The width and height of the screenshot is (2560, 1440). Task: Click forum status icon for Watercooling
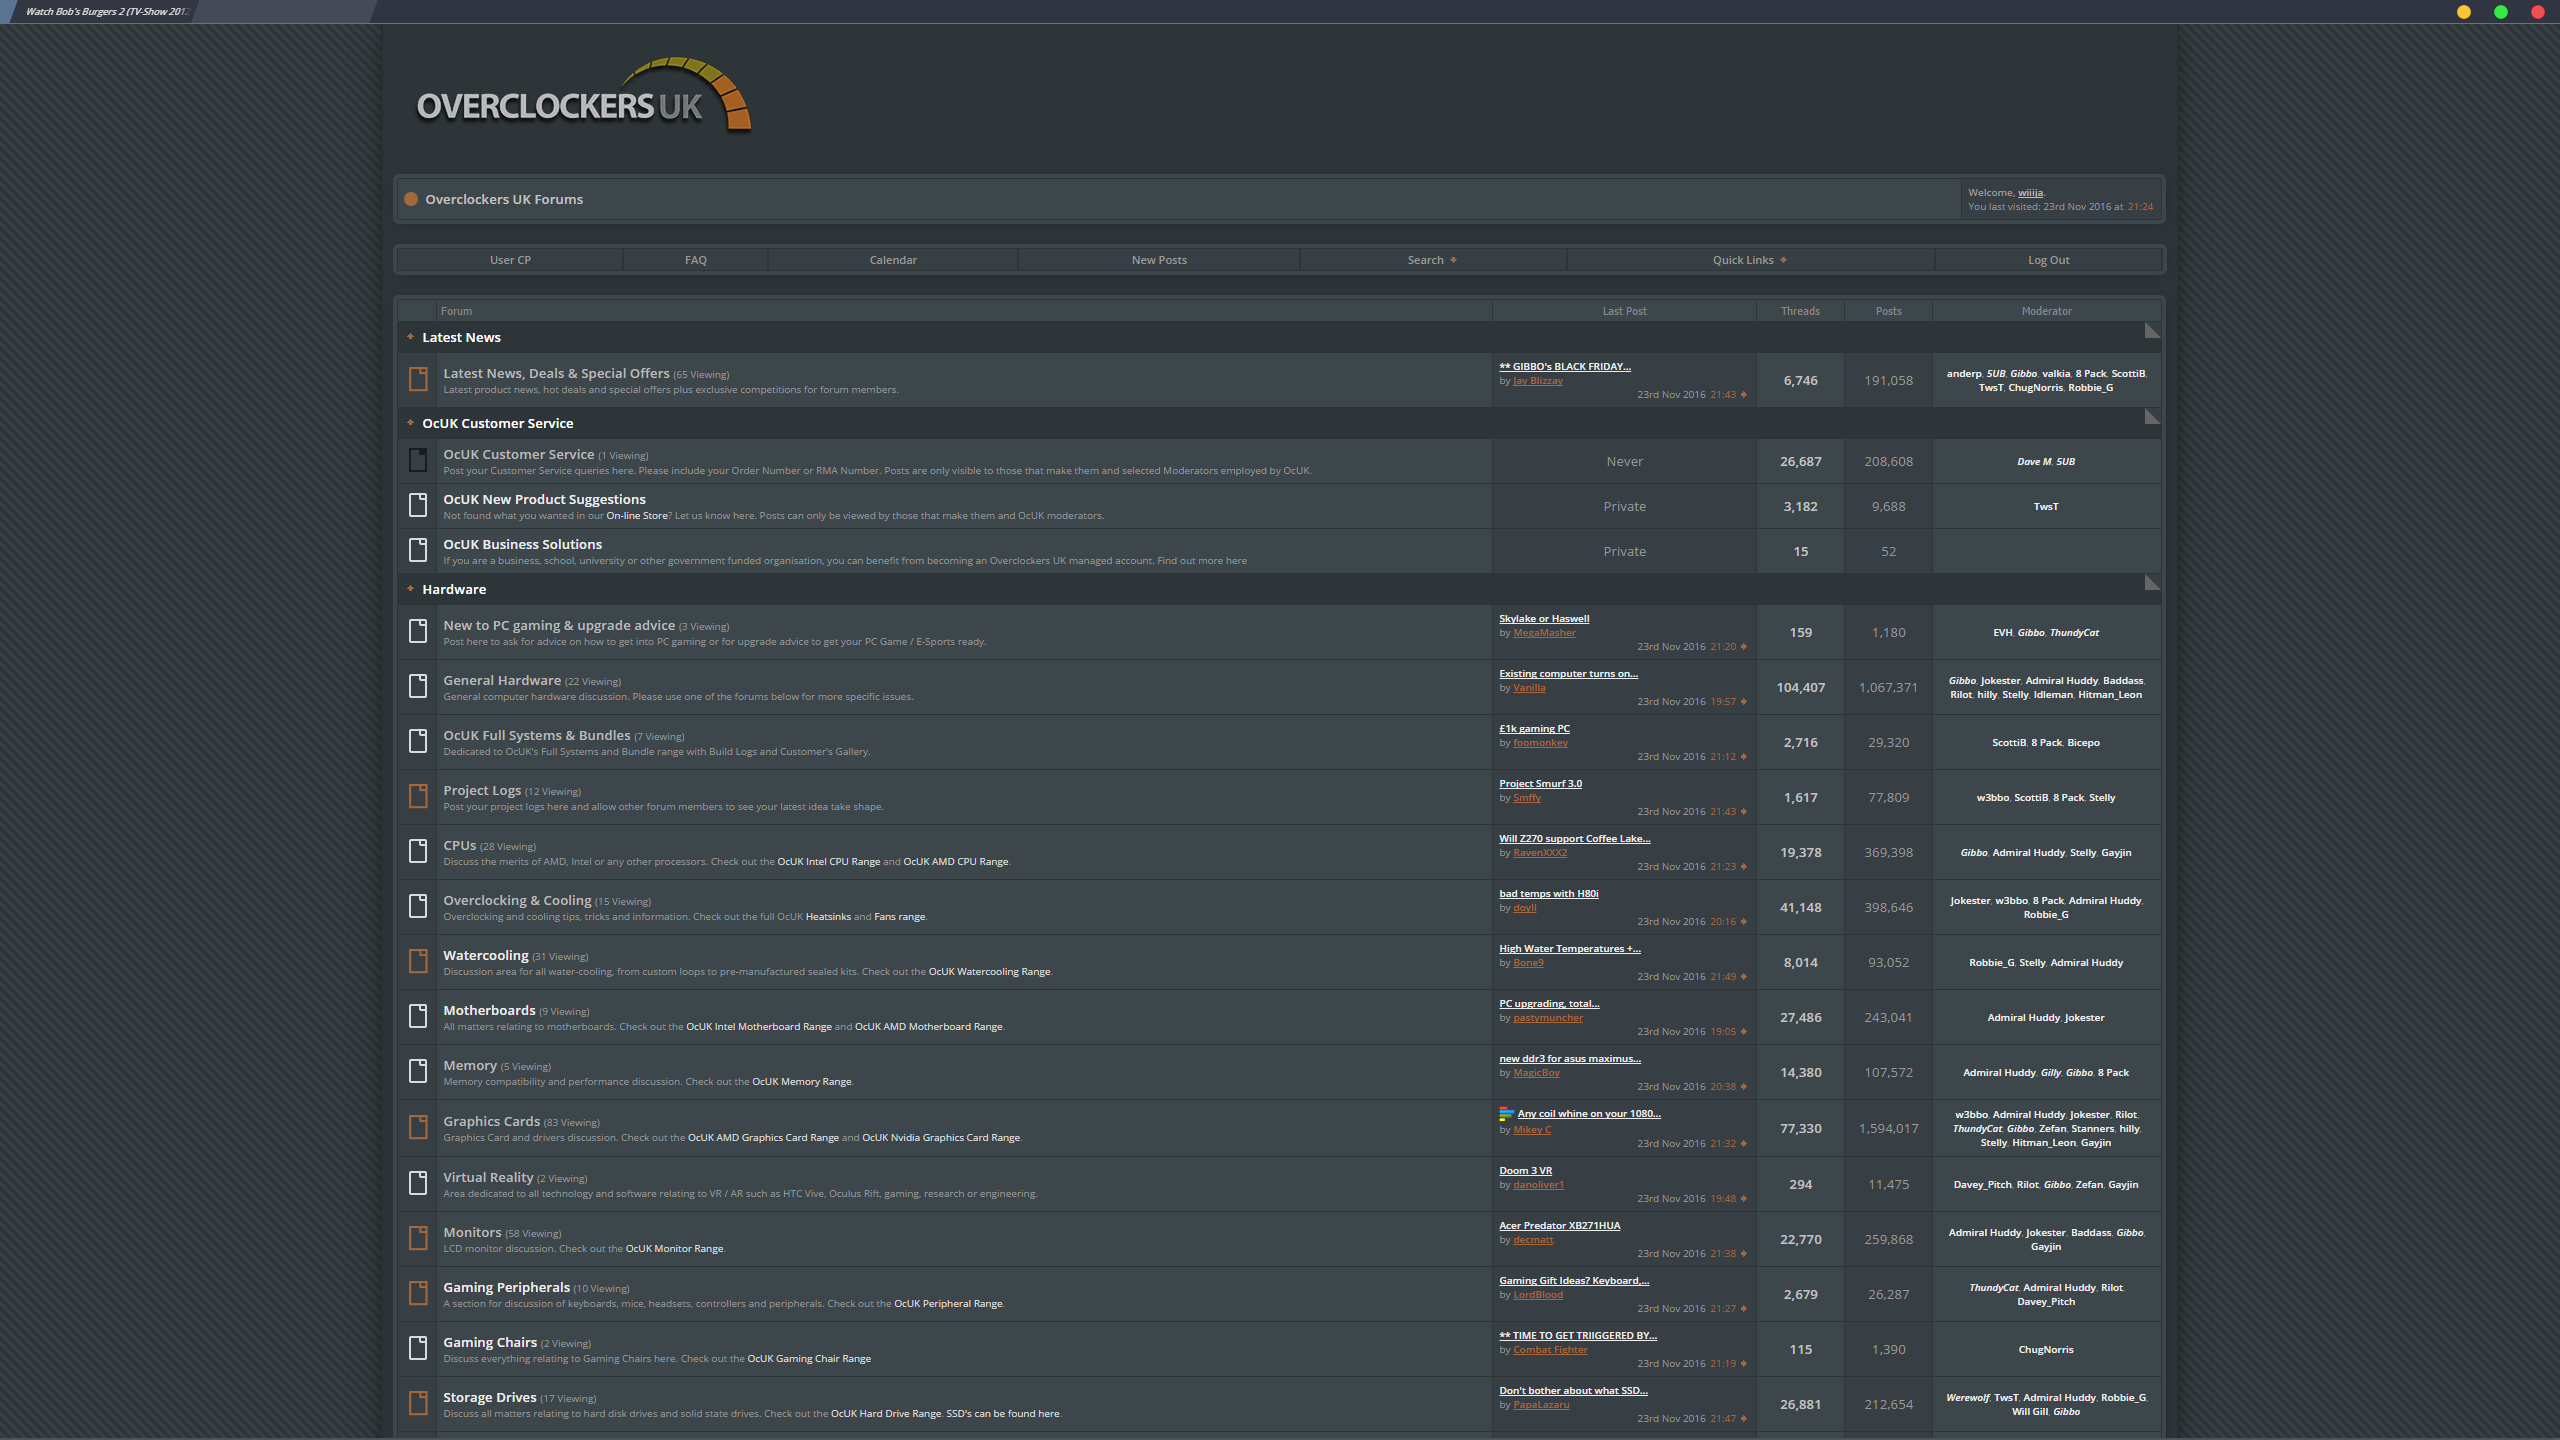tap(418, 961)
